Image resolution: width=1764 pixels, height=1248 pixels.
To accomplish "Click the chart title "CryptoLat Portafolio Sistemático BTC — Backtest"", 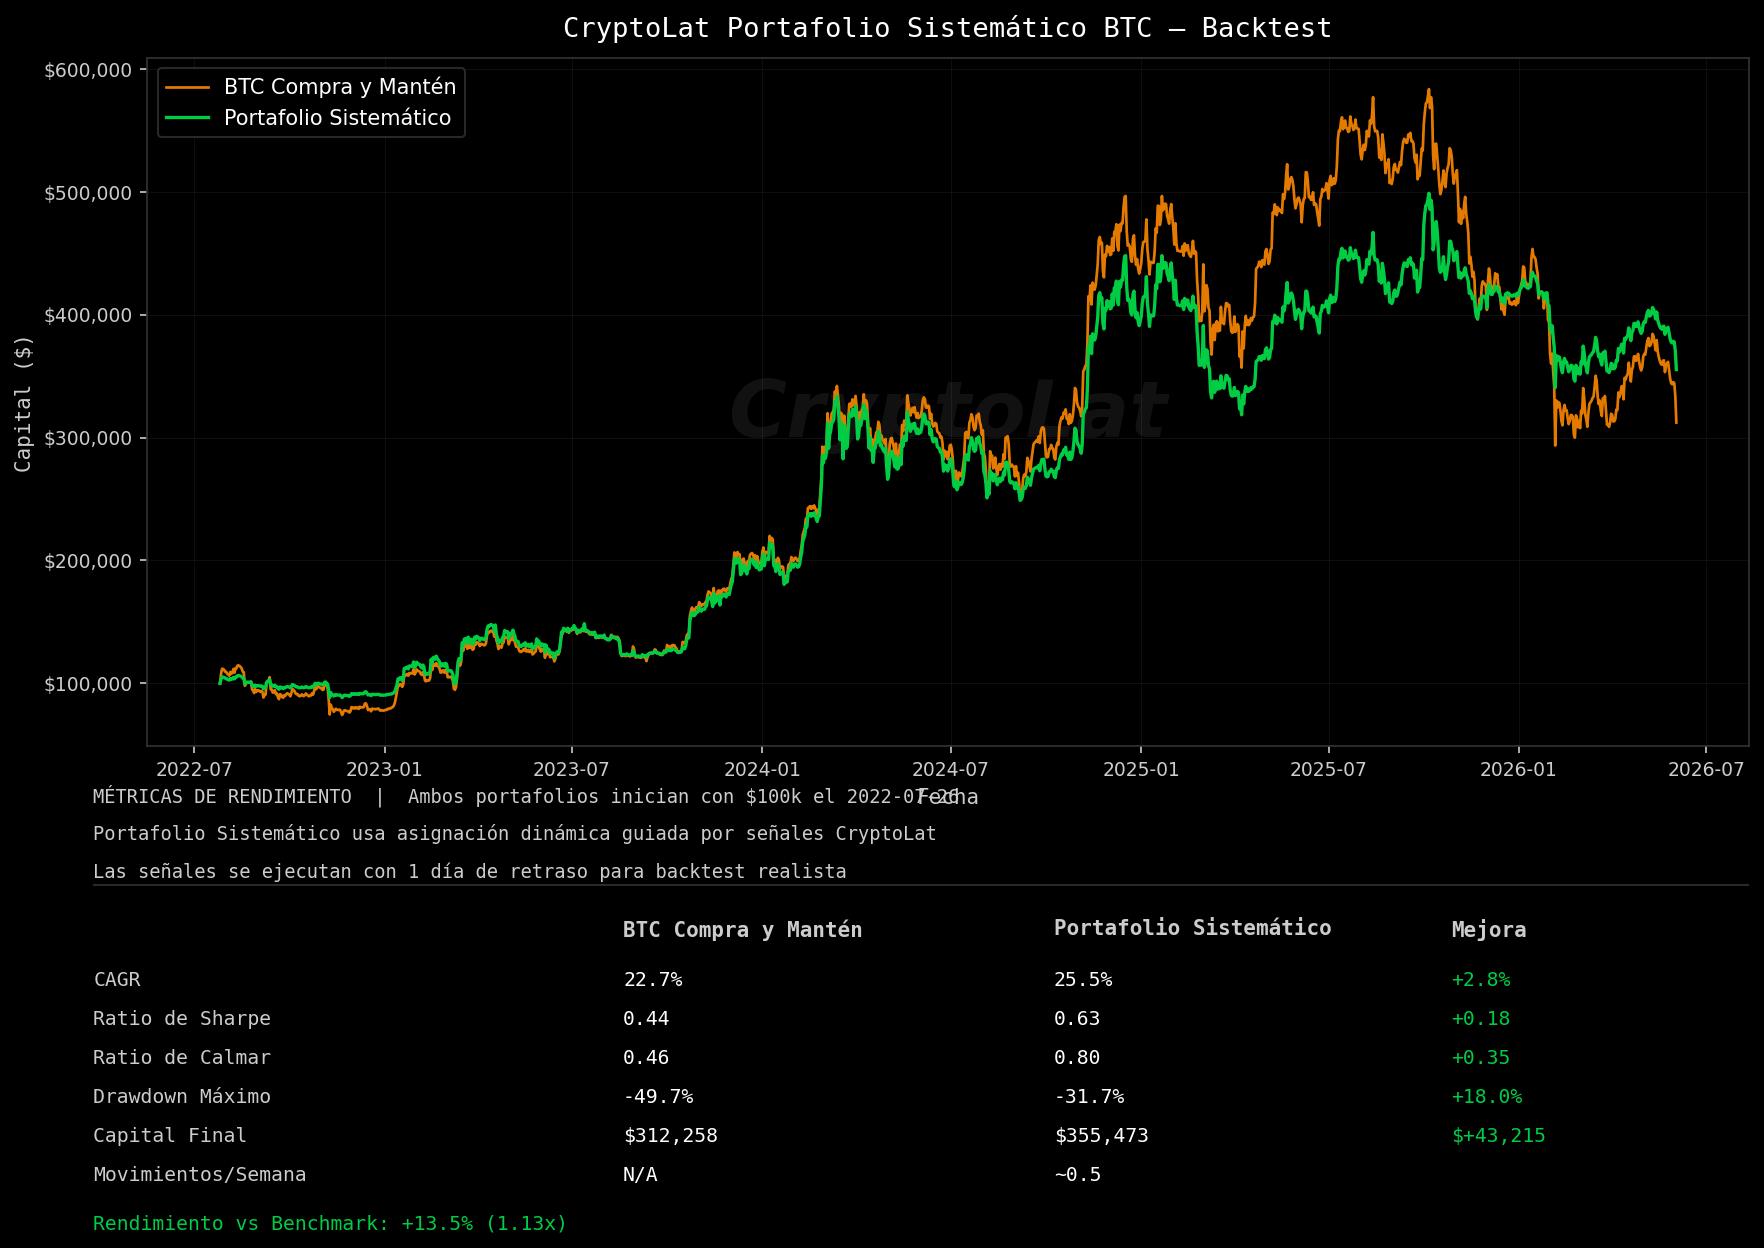I will tap(947, 28).
